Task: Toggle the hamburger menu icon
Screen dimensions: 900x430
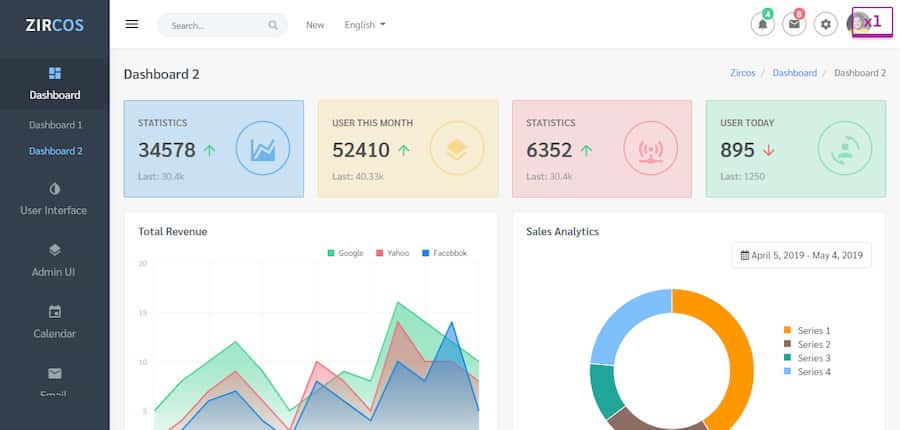Action: pyautogui.click(x=132, y=24)
